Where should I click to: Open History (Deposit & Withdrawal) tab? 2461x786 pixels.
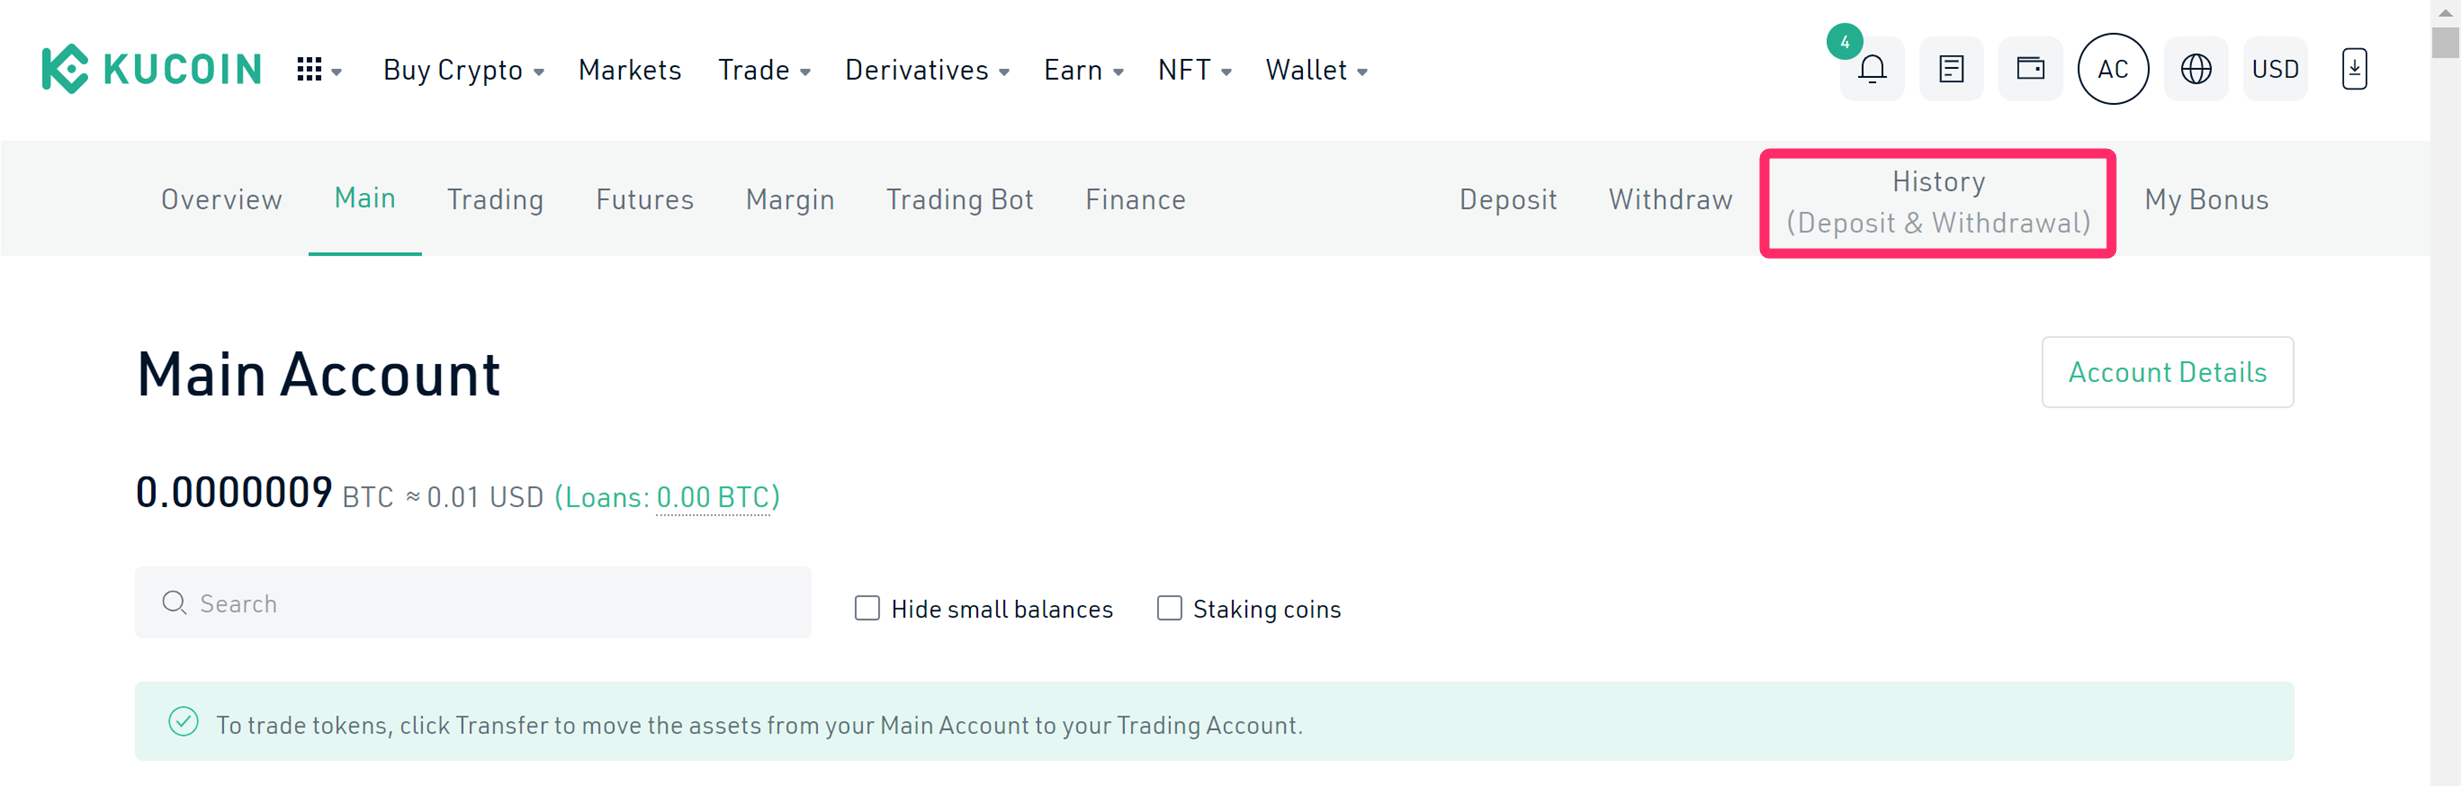point(1938,203)
